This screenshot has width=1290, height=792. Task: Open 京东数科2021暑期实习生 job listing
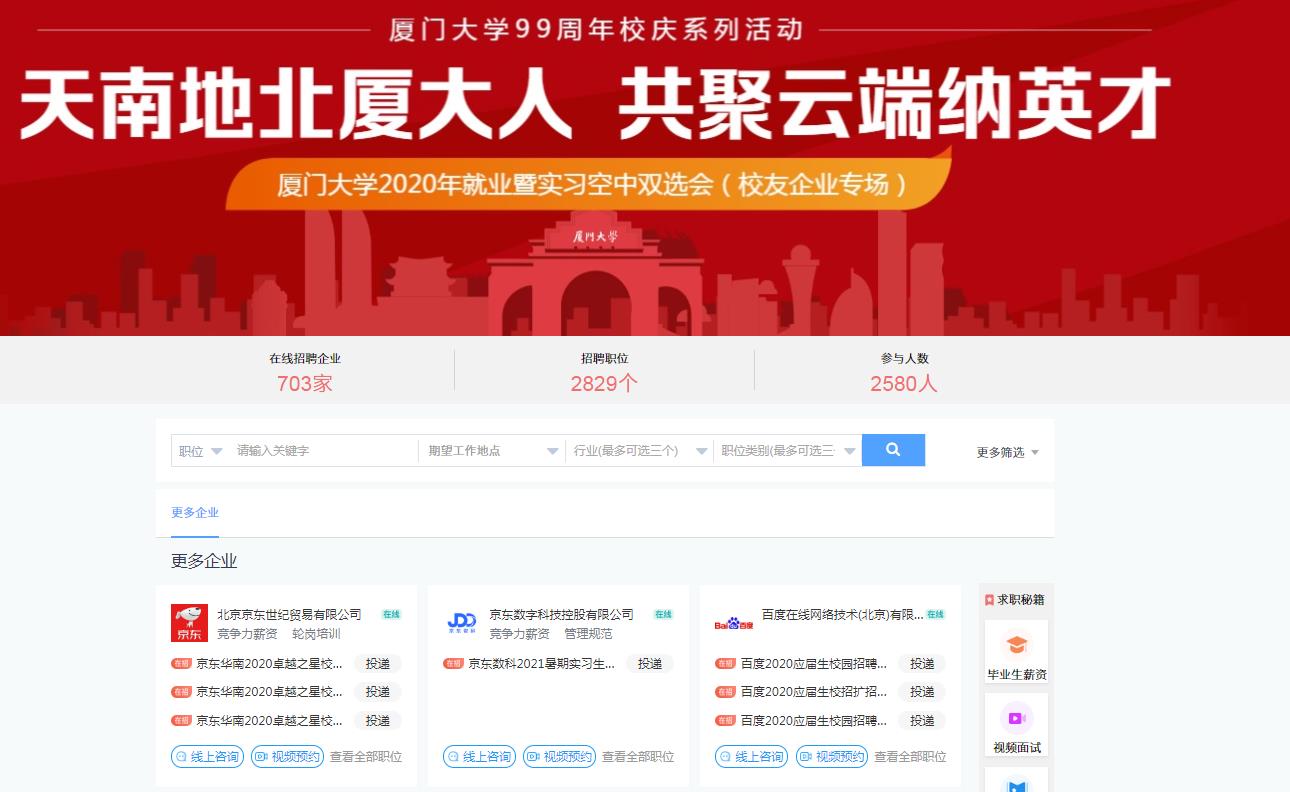541,663
